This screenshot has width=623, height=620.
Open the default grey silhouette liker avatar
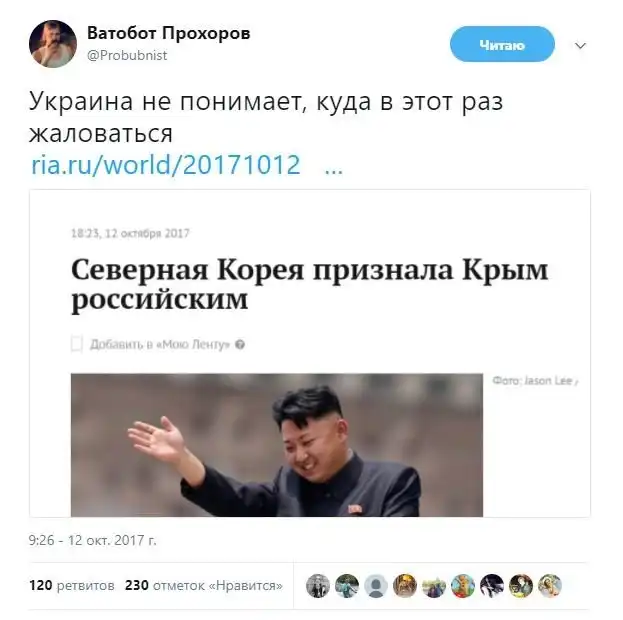pos(376,586)
